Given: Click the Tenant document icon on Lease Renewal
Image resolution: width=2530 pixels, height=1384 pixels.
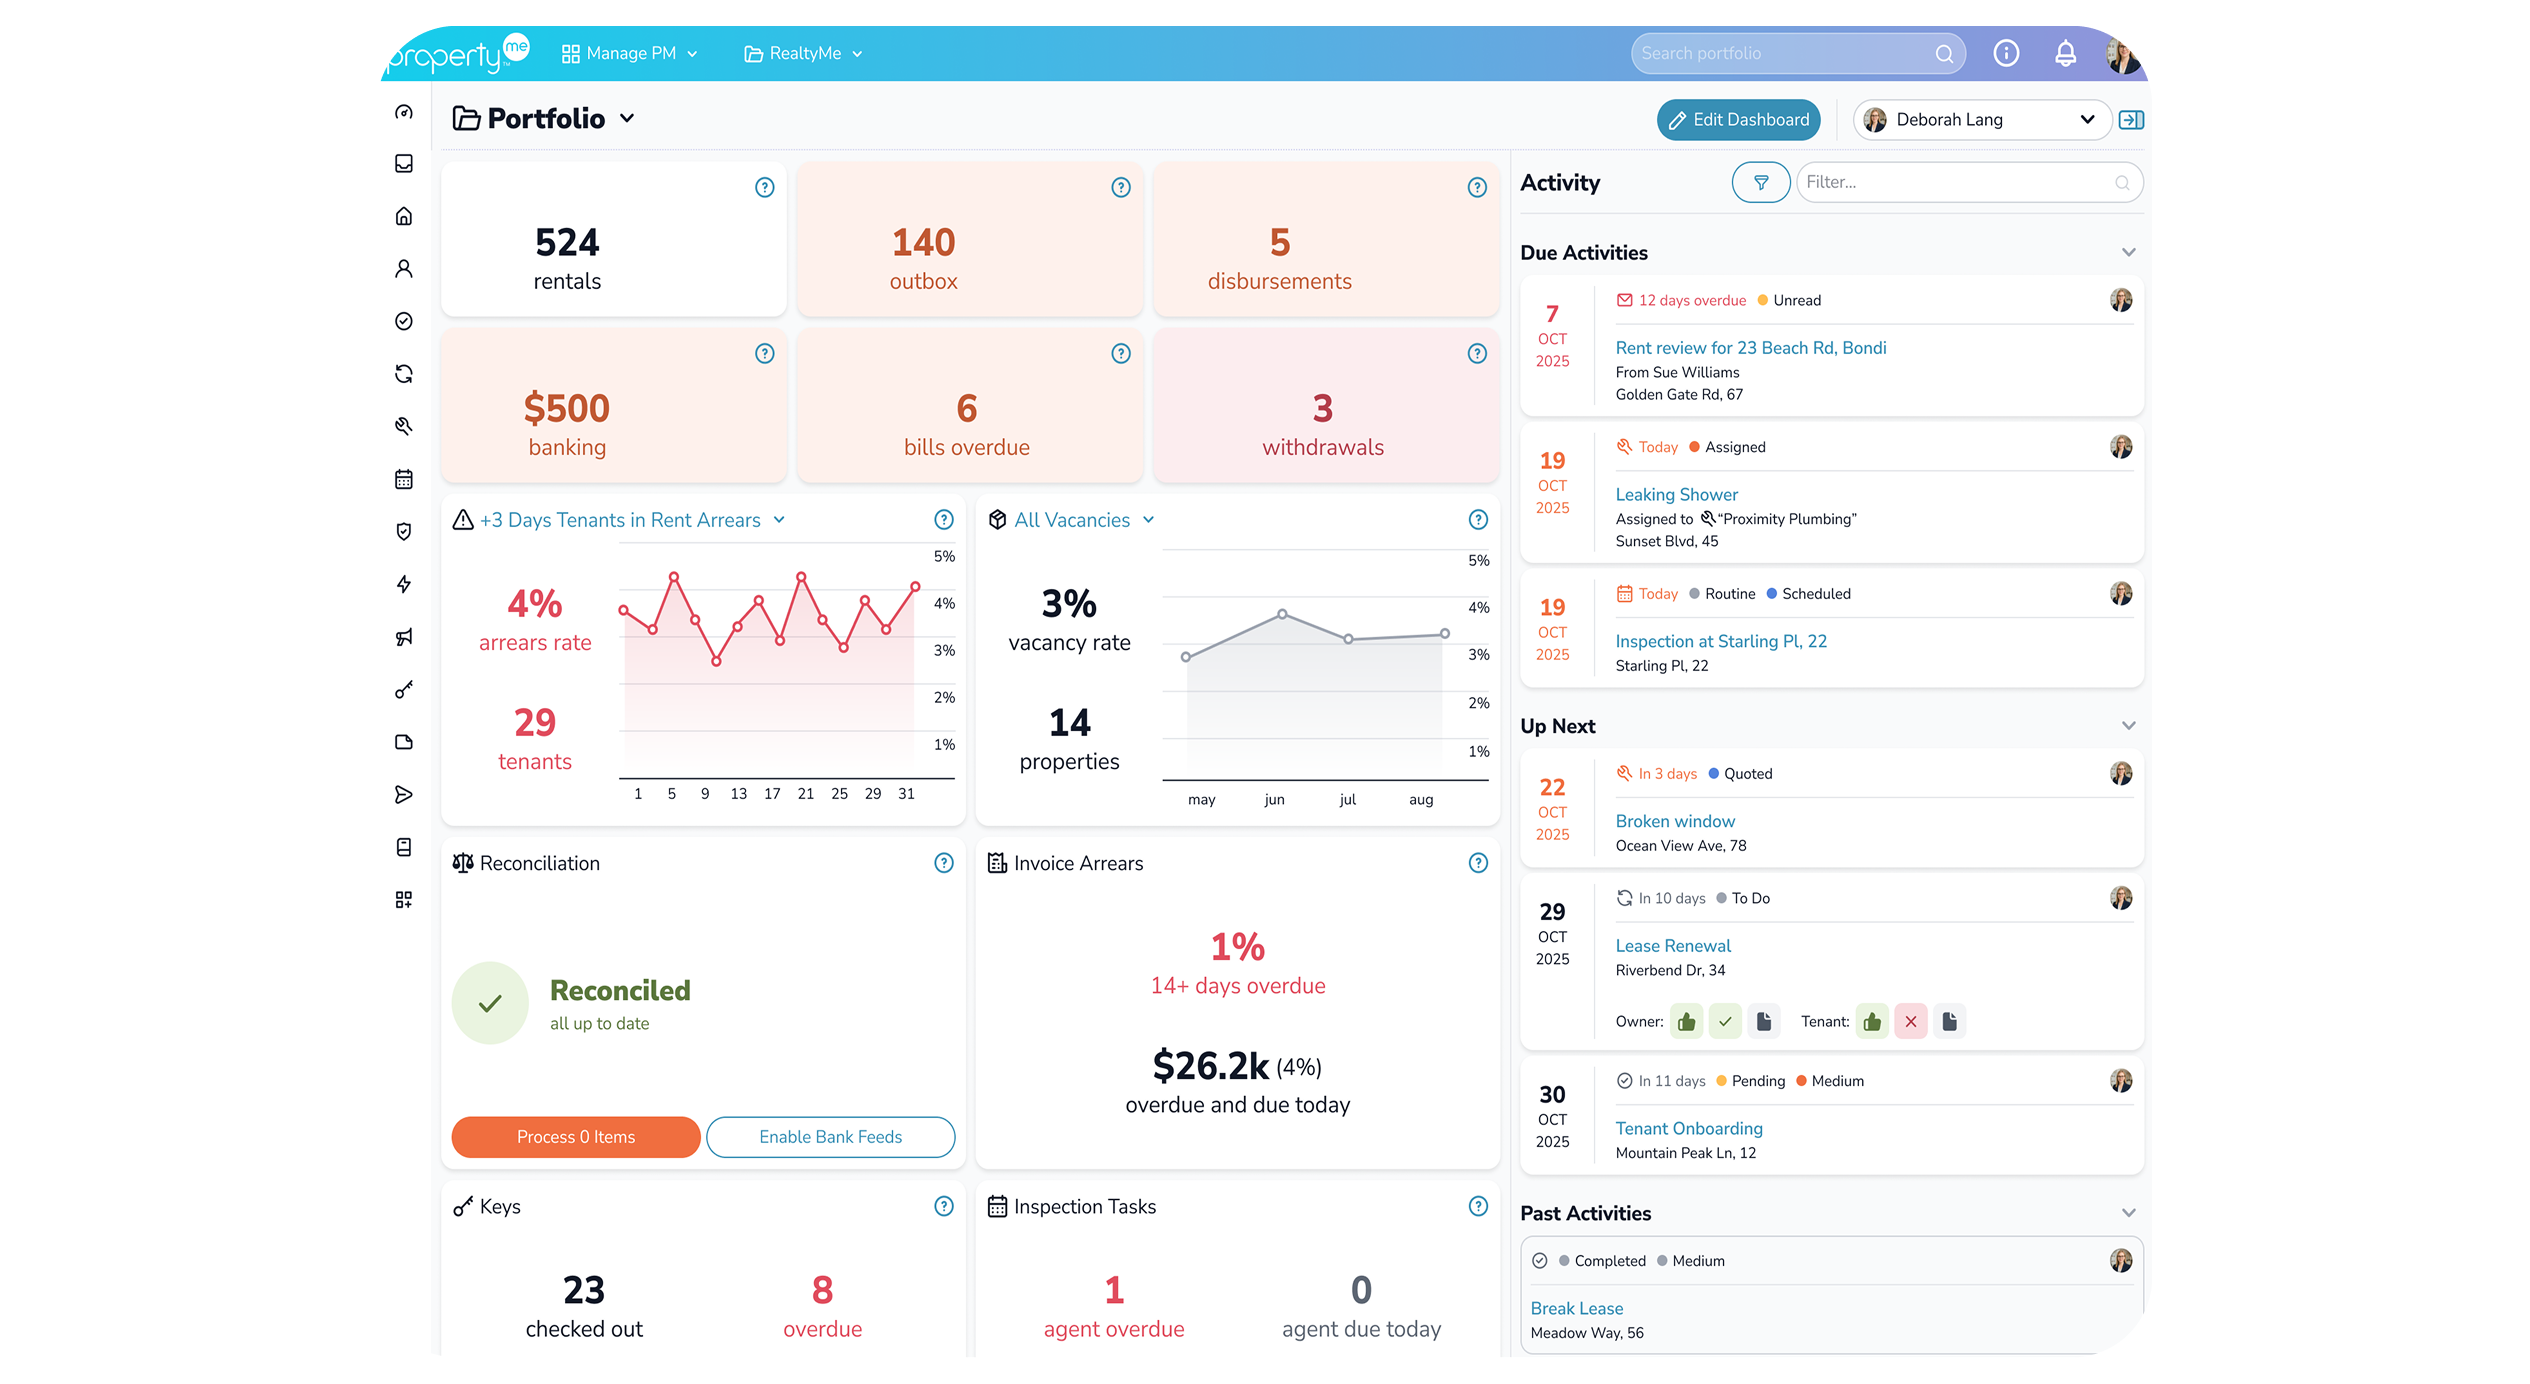Looking at the screenshot, I should (1949, 1022).
